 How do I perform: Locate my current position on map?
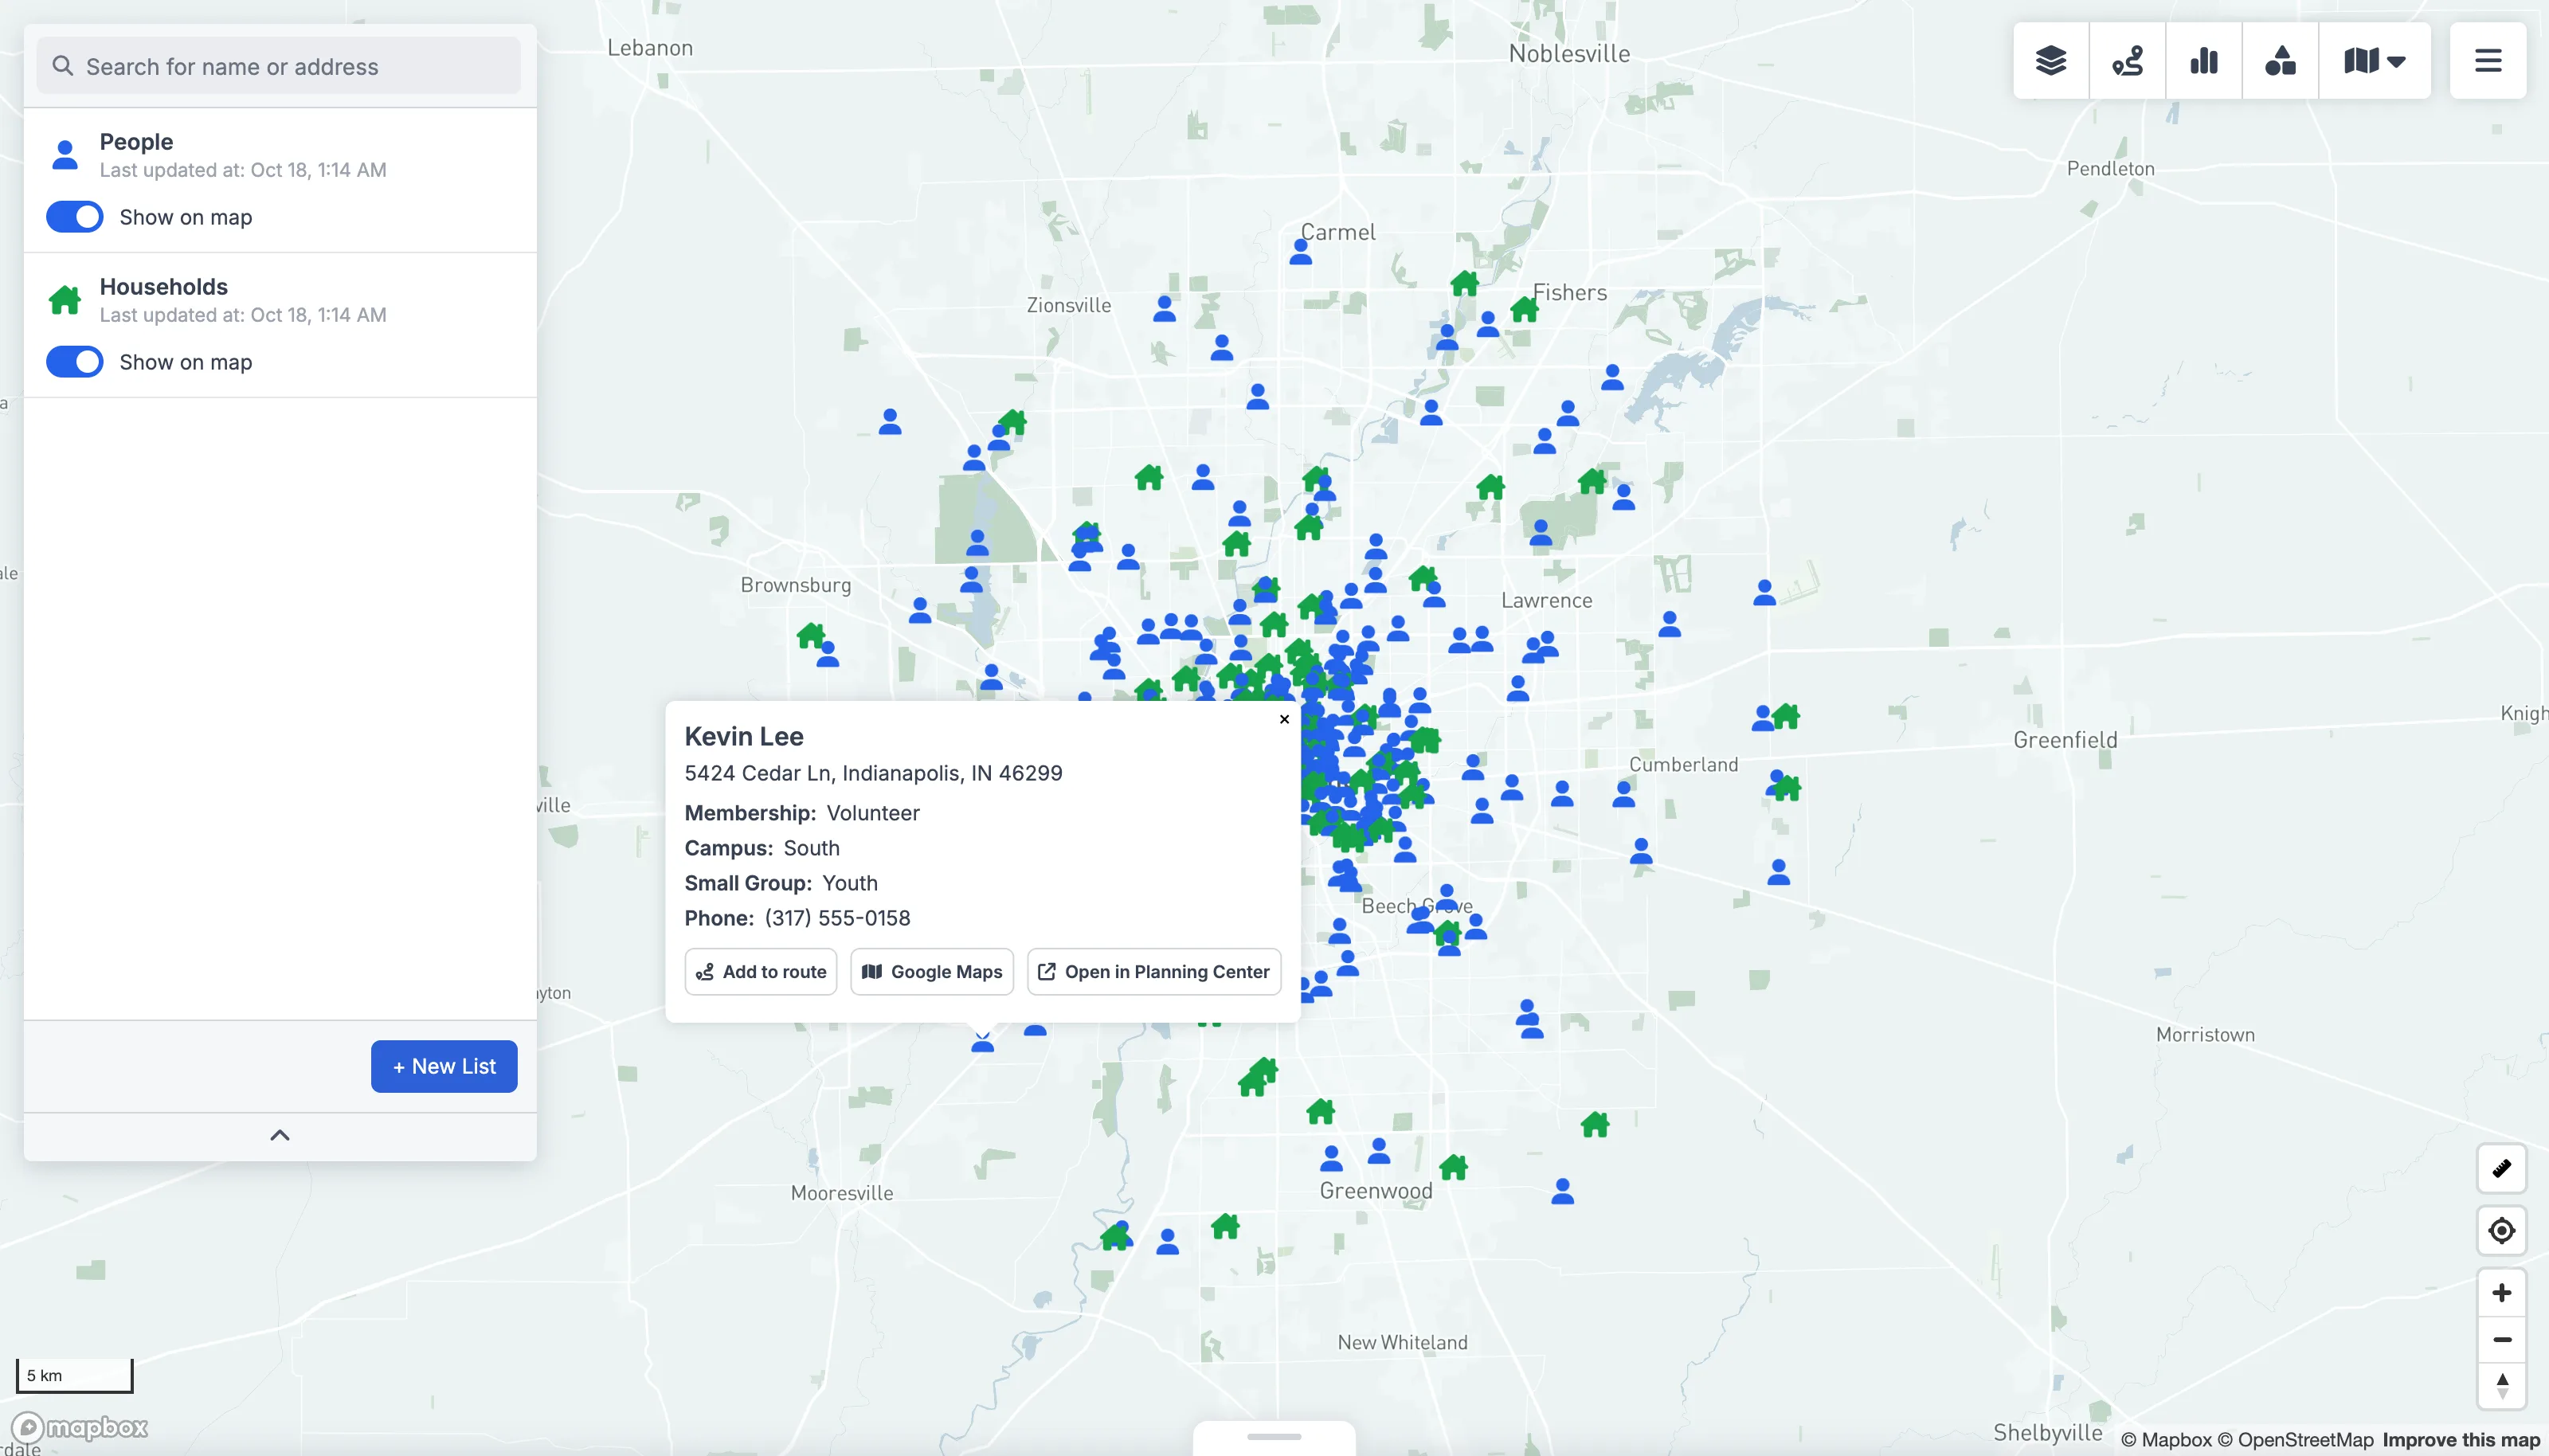(2501, 1230)
